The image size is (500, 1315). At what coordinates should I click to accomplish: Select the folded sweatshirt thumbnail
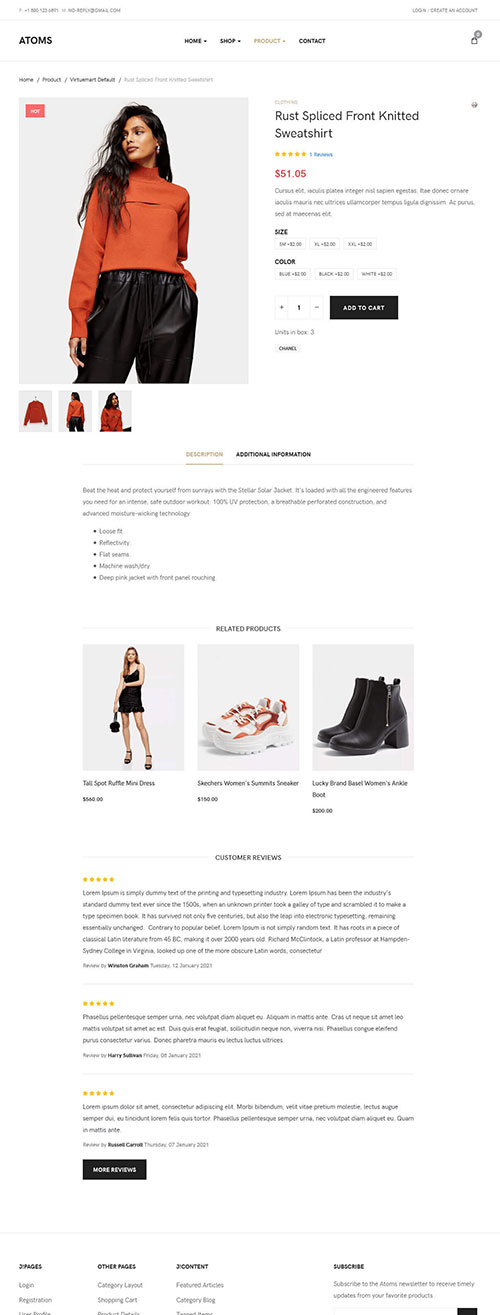click(x=36, y=411)
